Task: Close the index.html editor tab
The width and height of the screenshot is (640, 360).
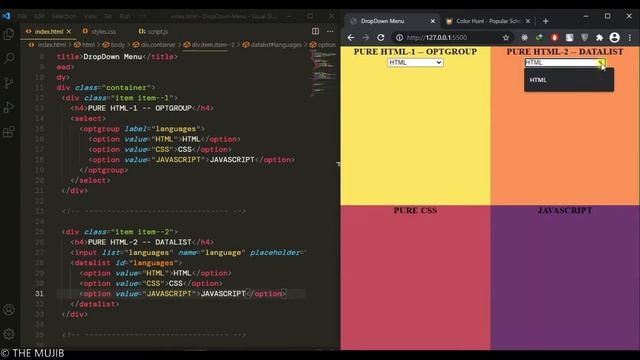Action: pyautogui.click(x=69, y=31)
